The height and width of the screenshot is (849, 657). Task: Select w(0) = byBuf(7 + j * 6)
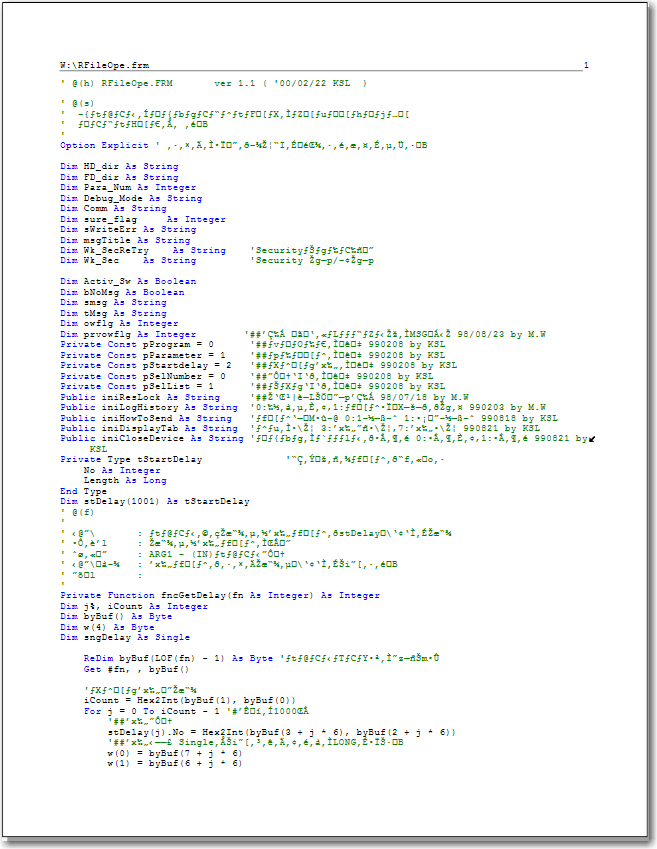174,753
